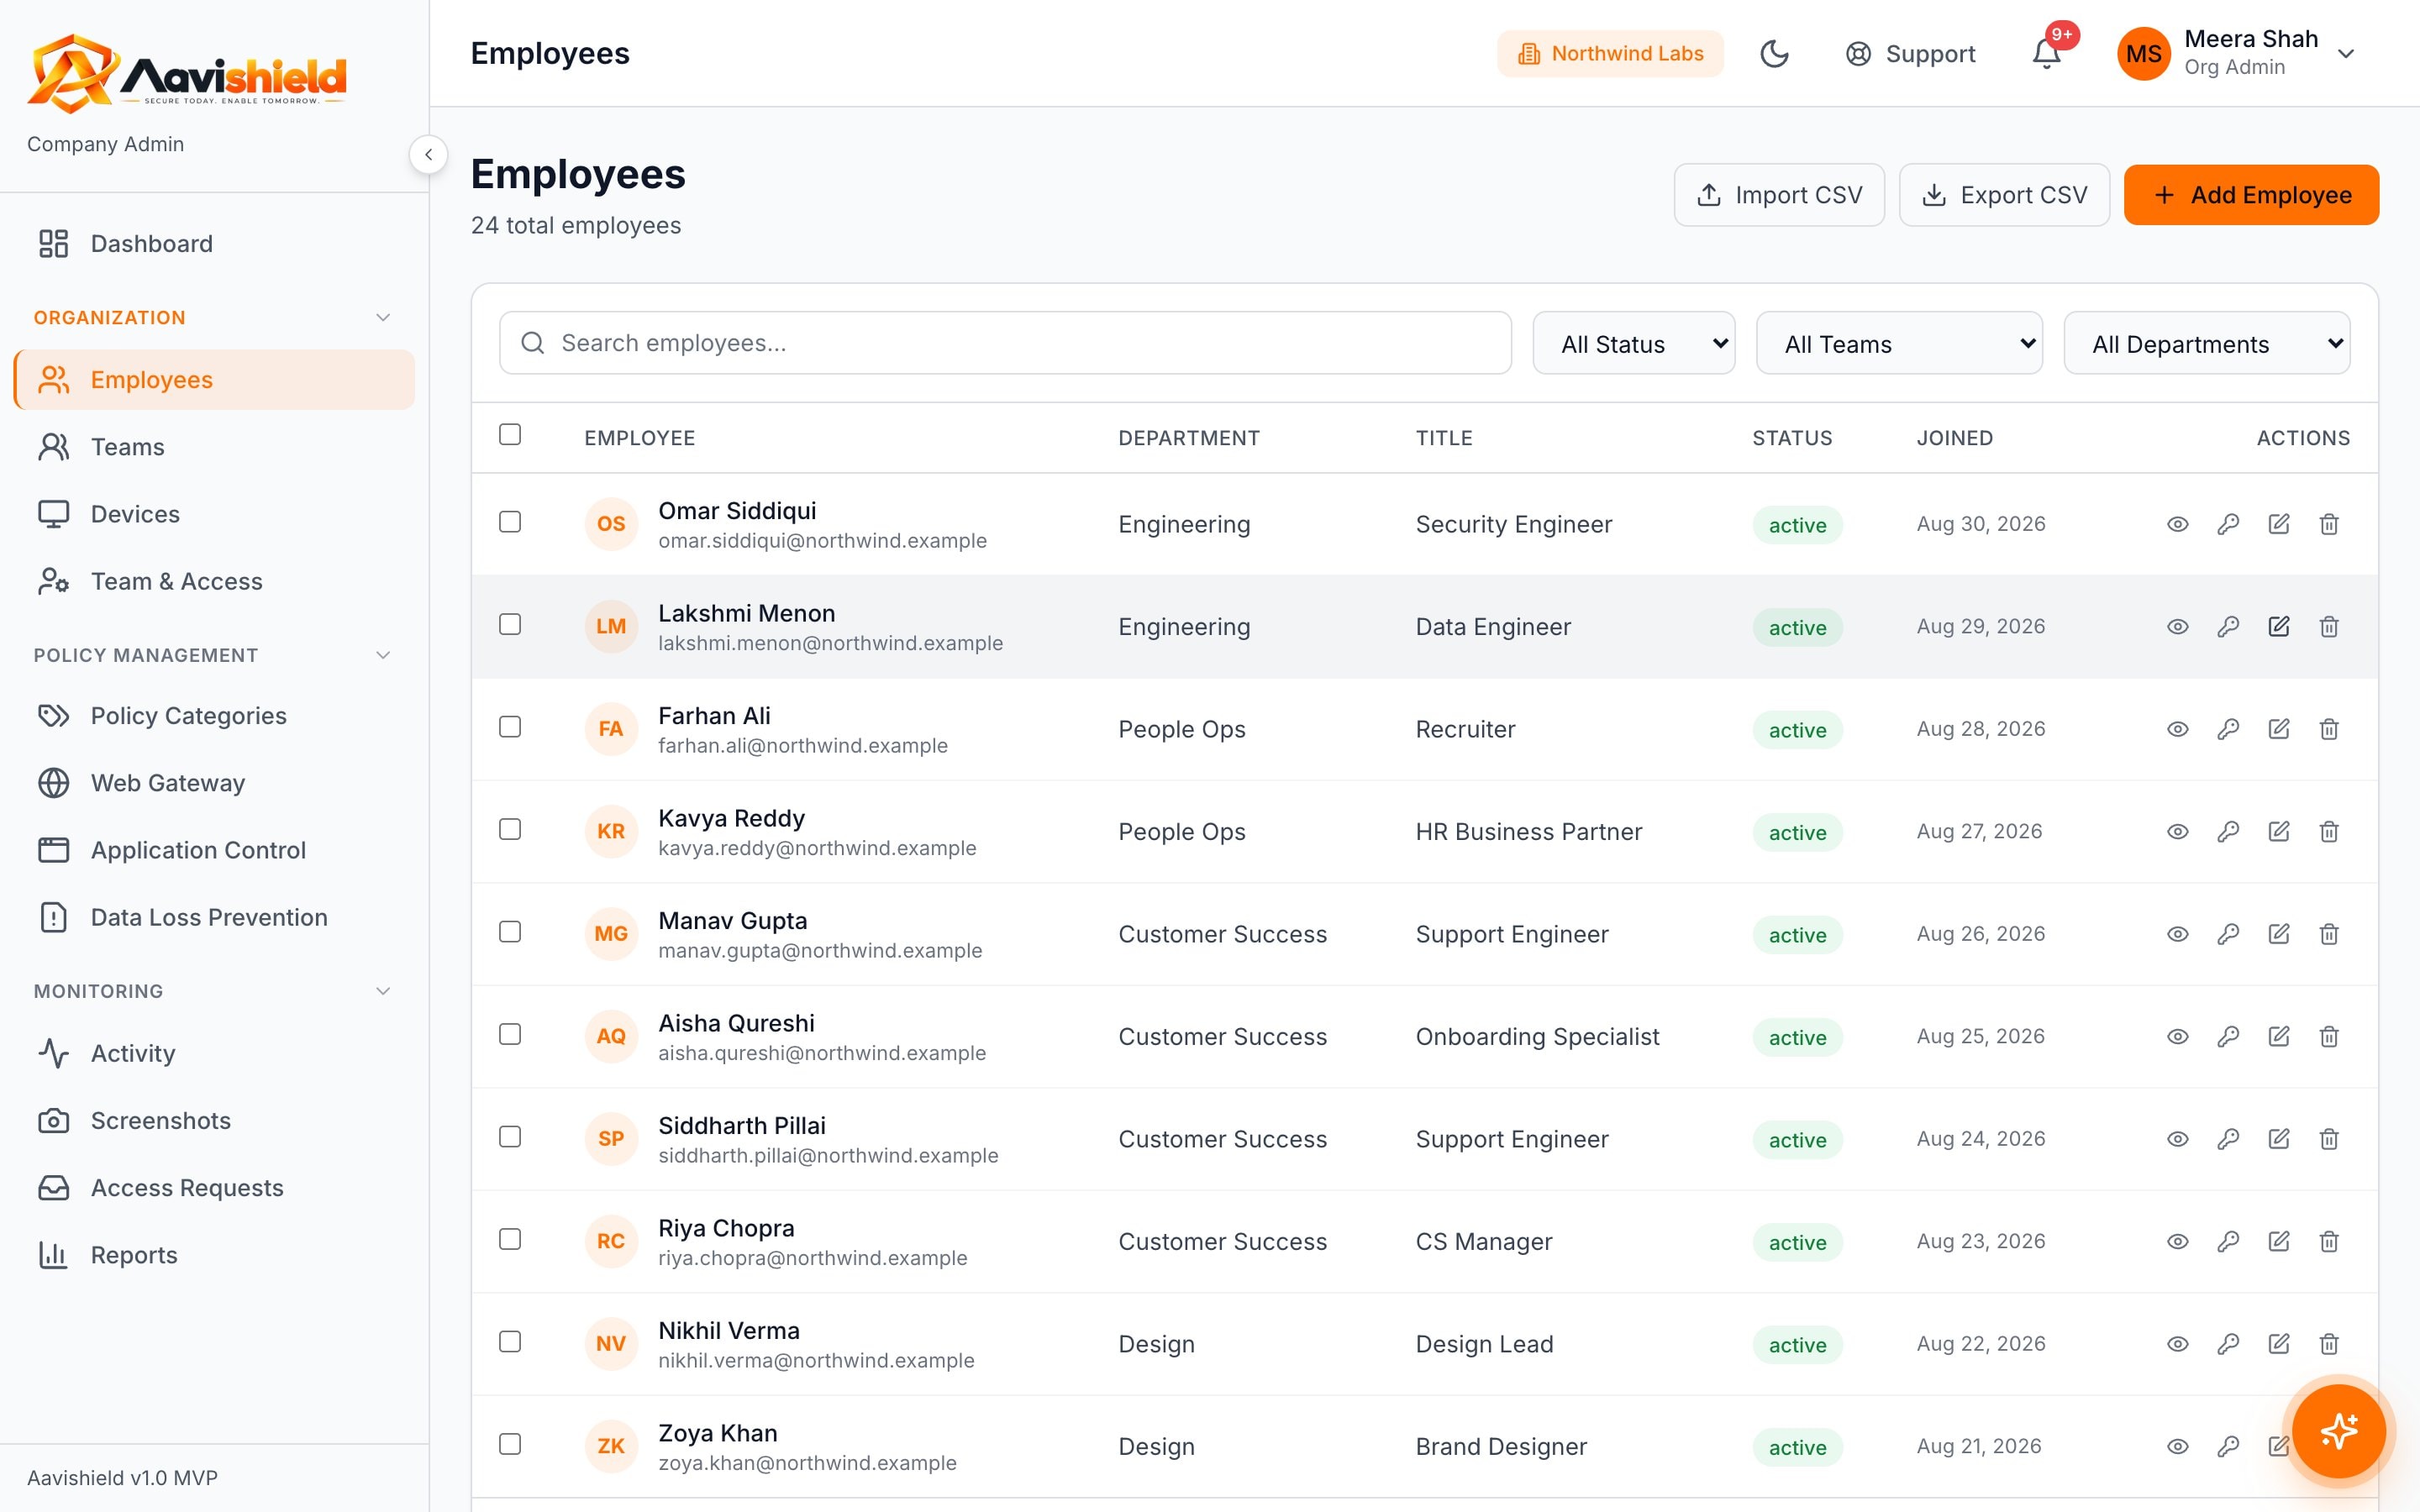Edit Siddharth Pillai's record
The width and height of the screenshot is (2420, 1512).
click(2278, 1139)
